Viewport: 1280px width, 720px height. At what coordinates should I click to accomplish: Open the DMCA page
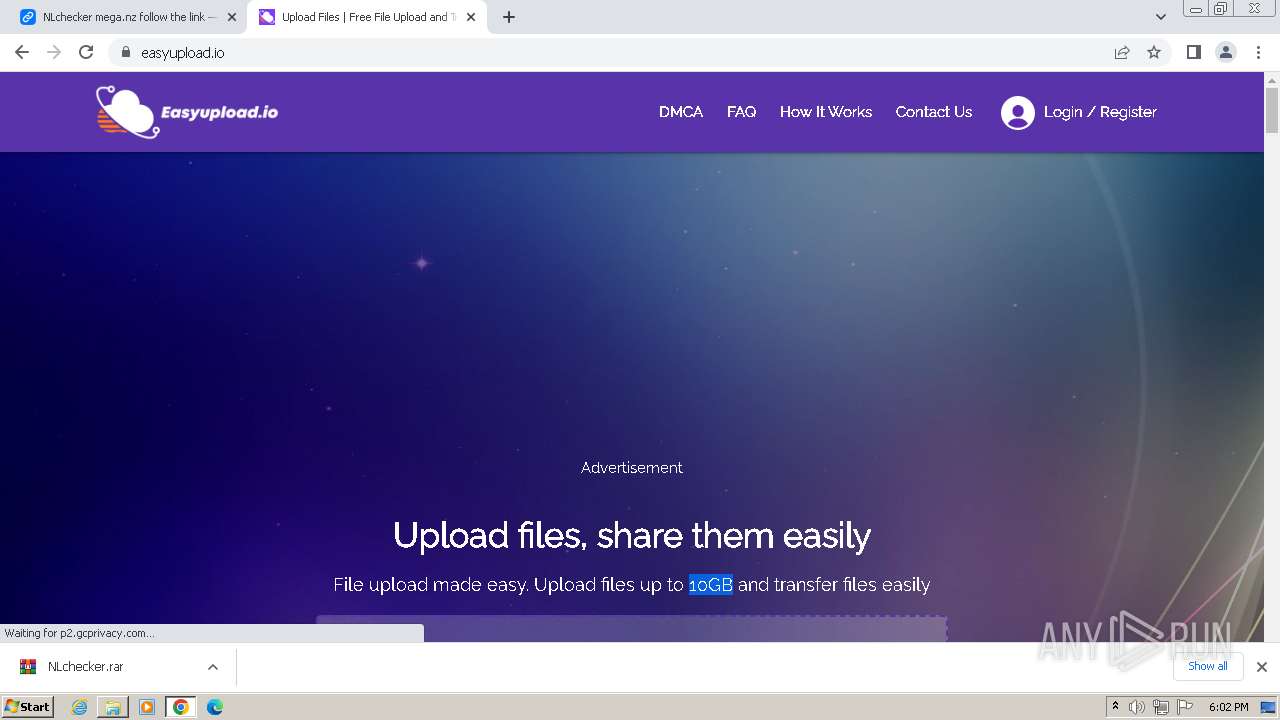[x=681, y=112]
